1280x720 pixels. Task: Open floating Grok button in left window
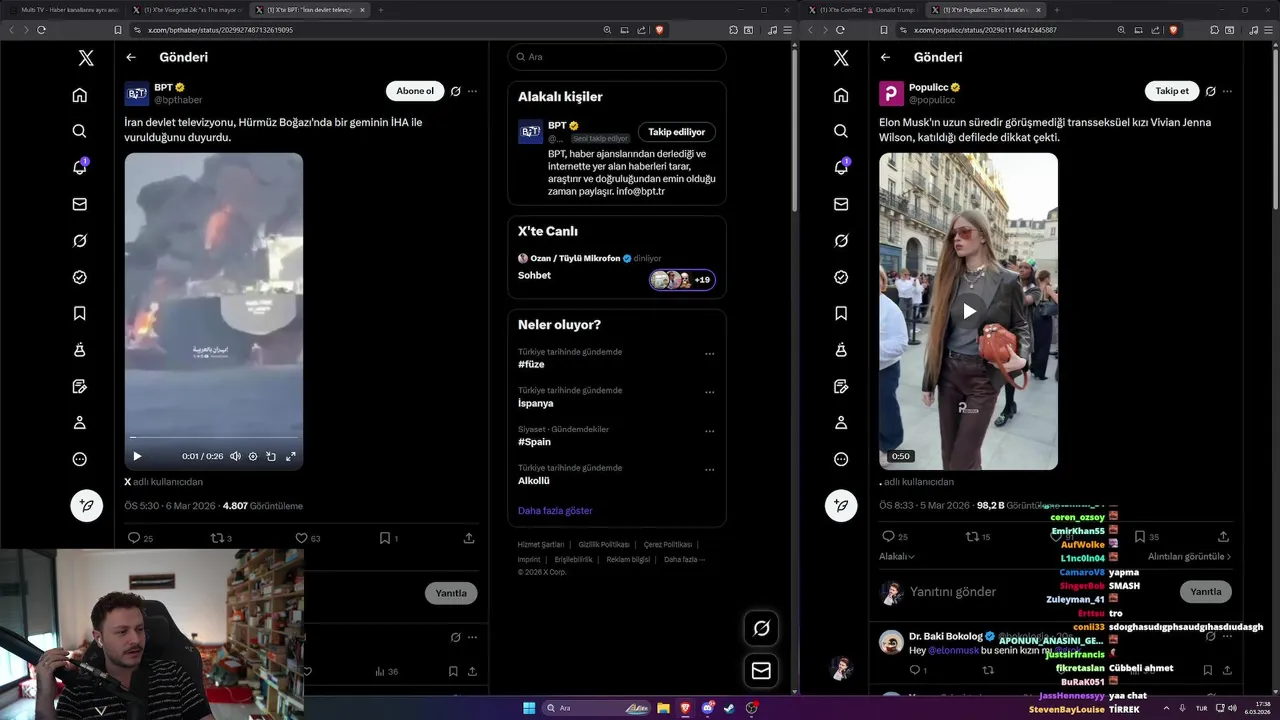[761, 628]
